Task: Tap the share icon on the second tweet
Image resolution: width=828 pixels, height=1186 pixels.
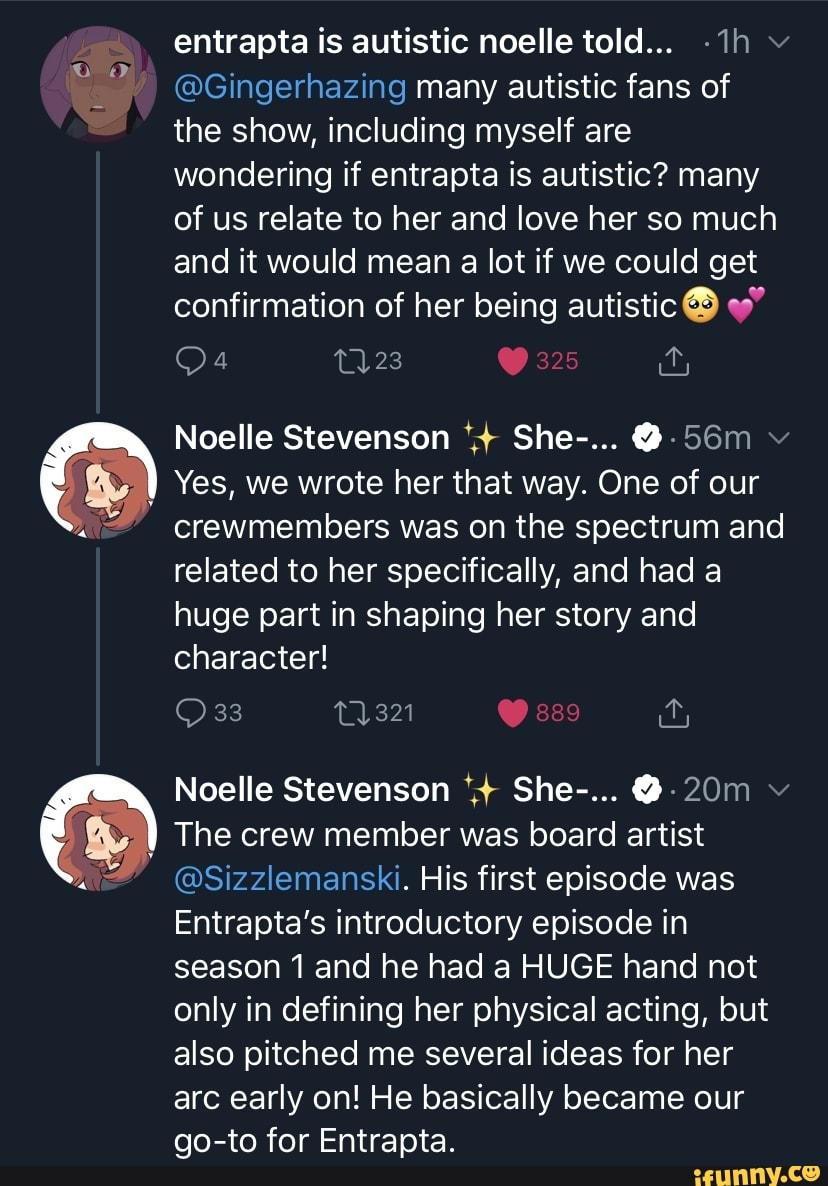Action: 672,712
